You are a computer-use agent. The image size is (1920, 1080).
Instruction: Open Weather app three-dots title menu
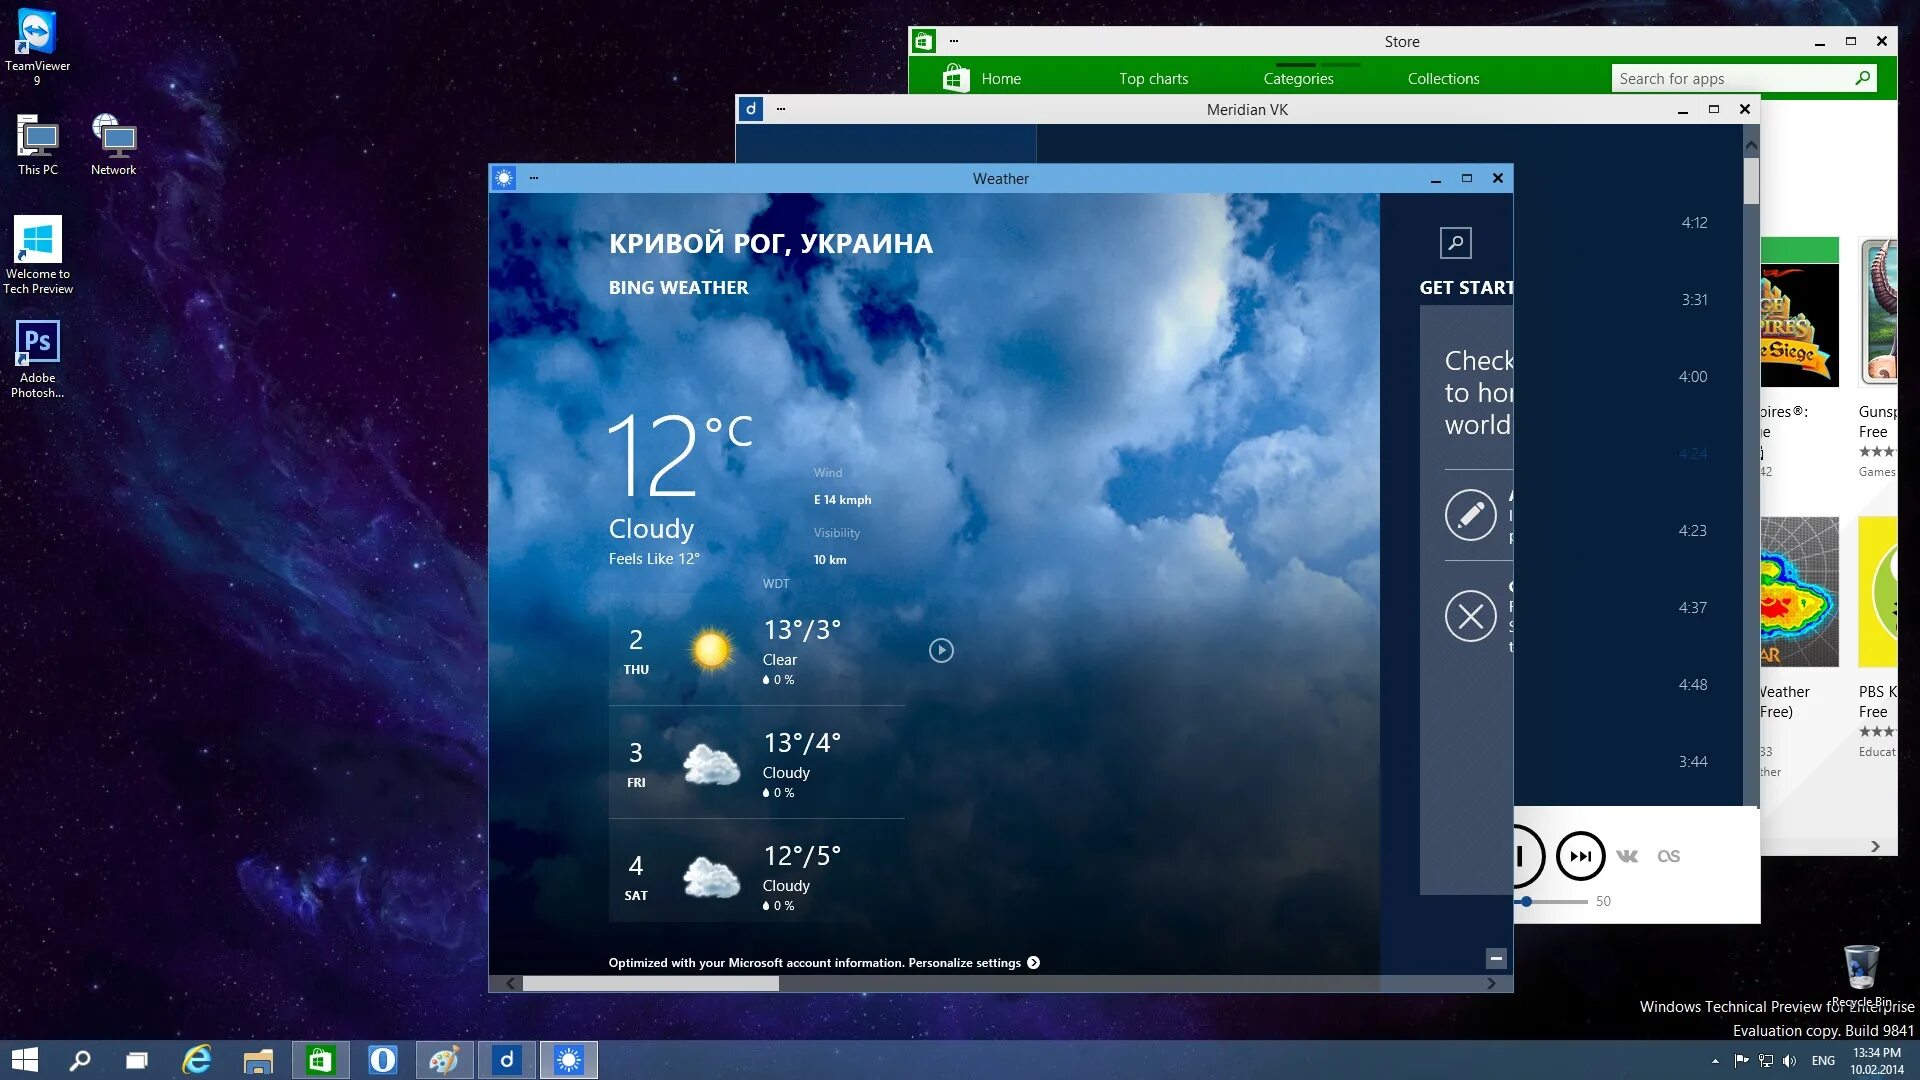click(x=534, y=178)
